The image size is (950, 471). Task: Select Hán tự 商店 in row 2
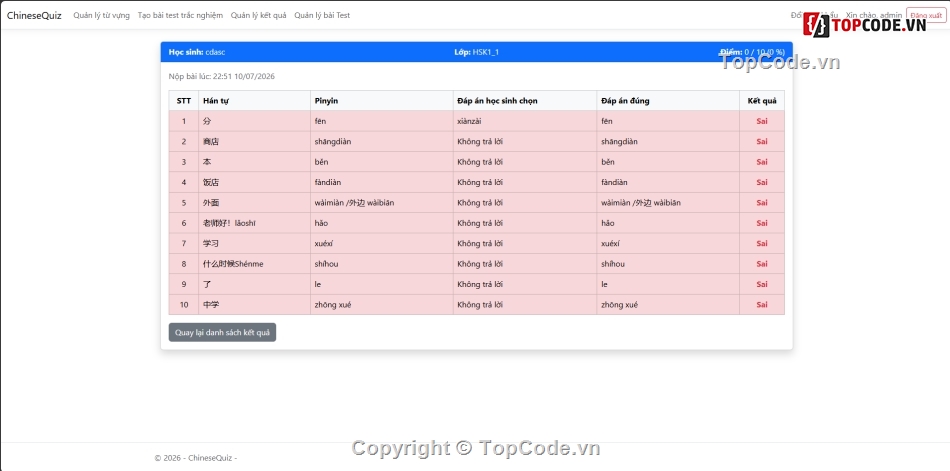211,142
